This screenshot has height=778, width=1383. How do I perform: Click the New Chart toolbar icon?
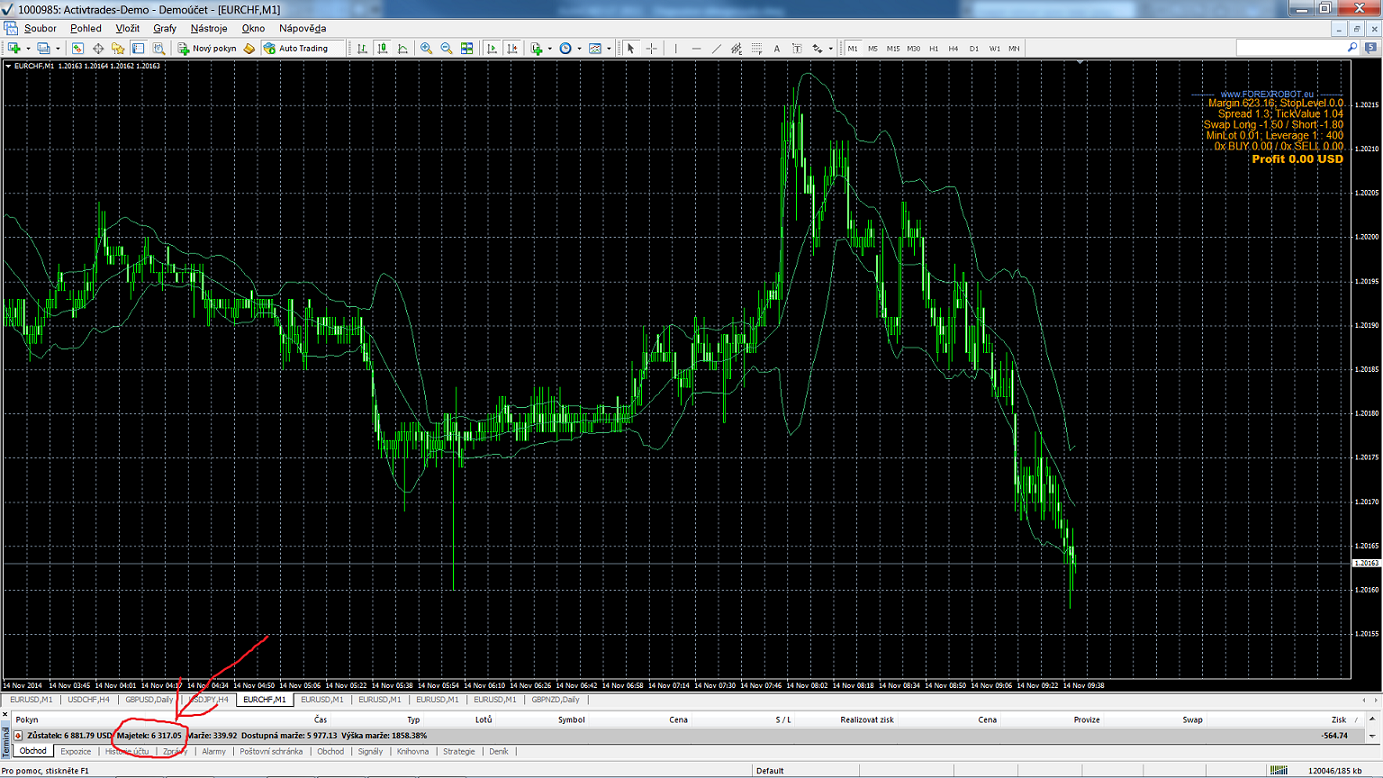(x=14, y=48)
